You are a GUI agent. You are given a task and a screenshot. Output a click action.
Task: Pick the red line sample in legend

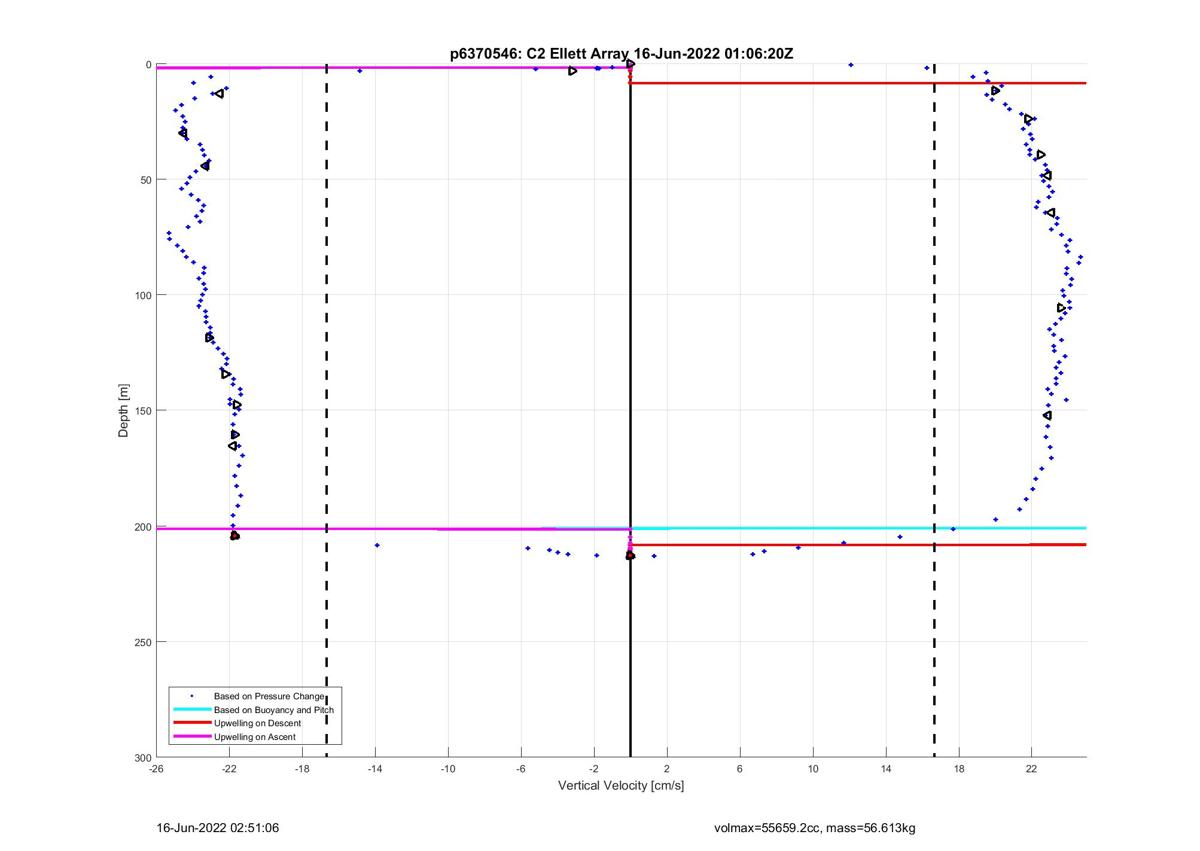pyautogui.click(x=192, y=723)
